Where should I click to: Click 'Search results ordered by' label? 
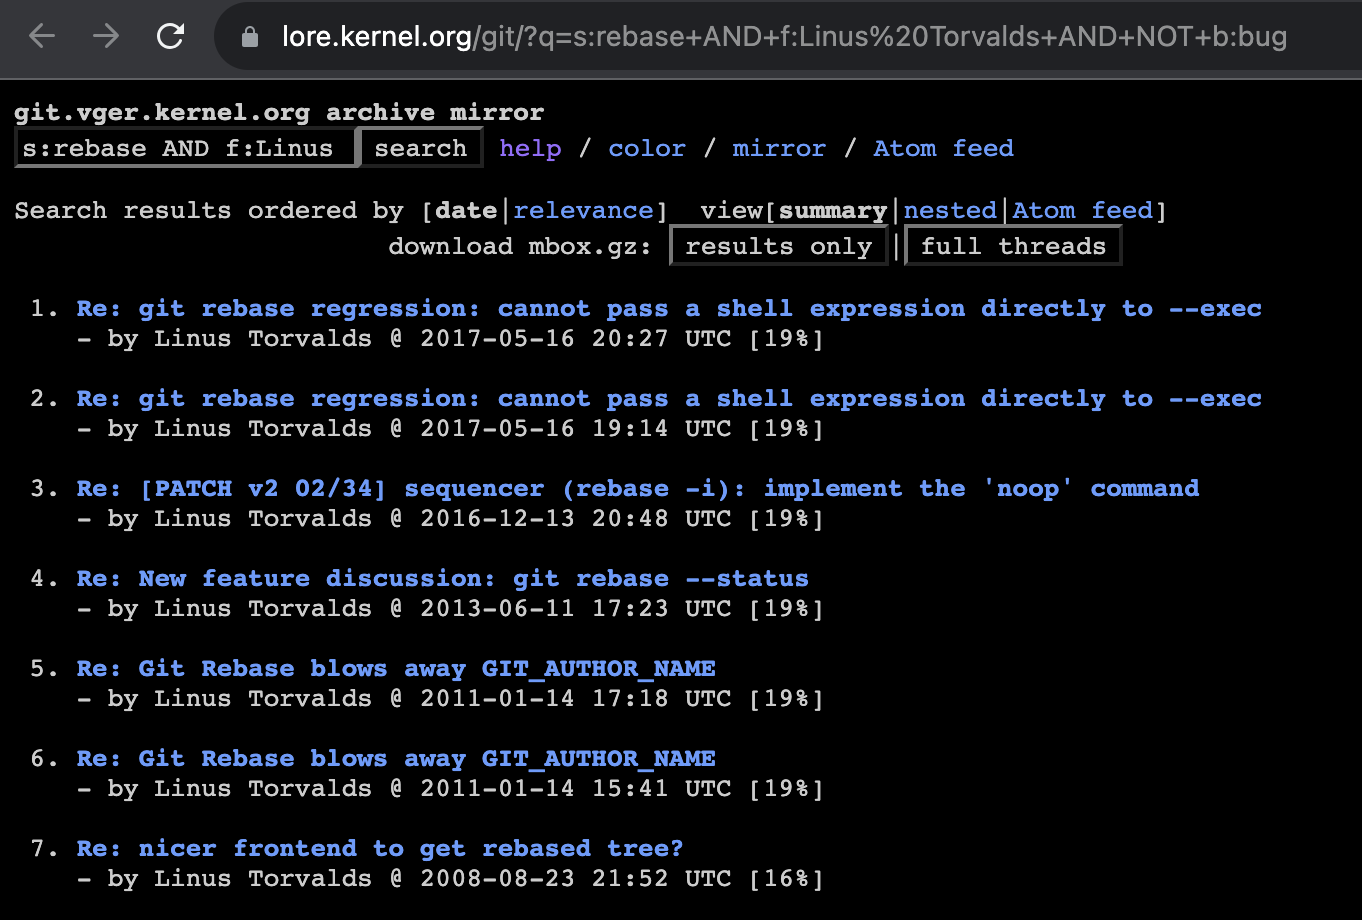pyautogui.click(x=209, y=210)
